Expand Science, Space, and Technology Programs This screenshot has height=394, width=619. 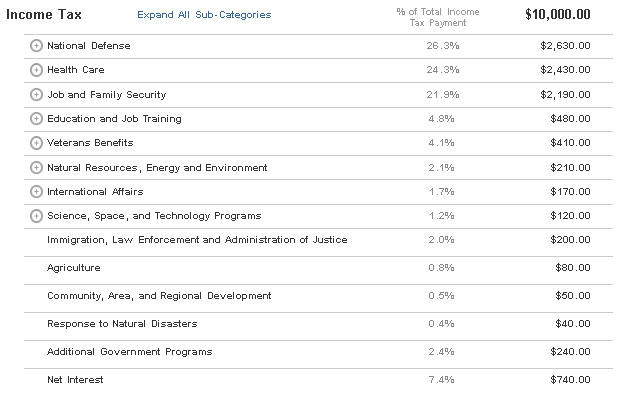pos(36,216)
